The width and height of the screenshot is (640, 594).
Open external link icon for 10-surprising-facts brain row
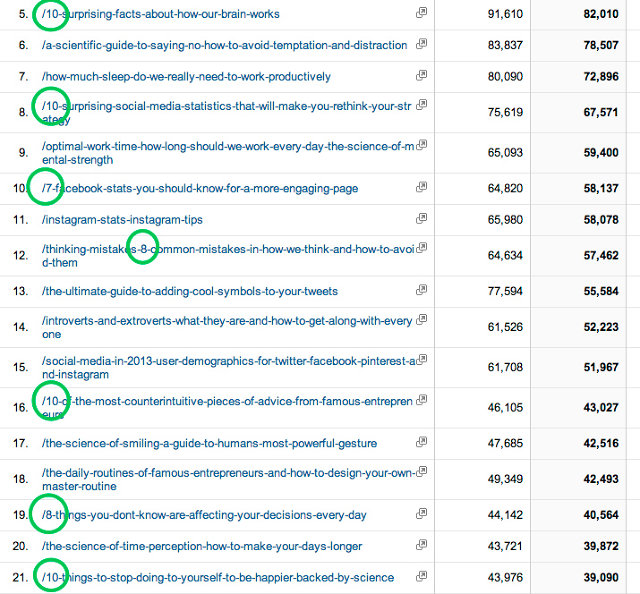coord(422,13)
